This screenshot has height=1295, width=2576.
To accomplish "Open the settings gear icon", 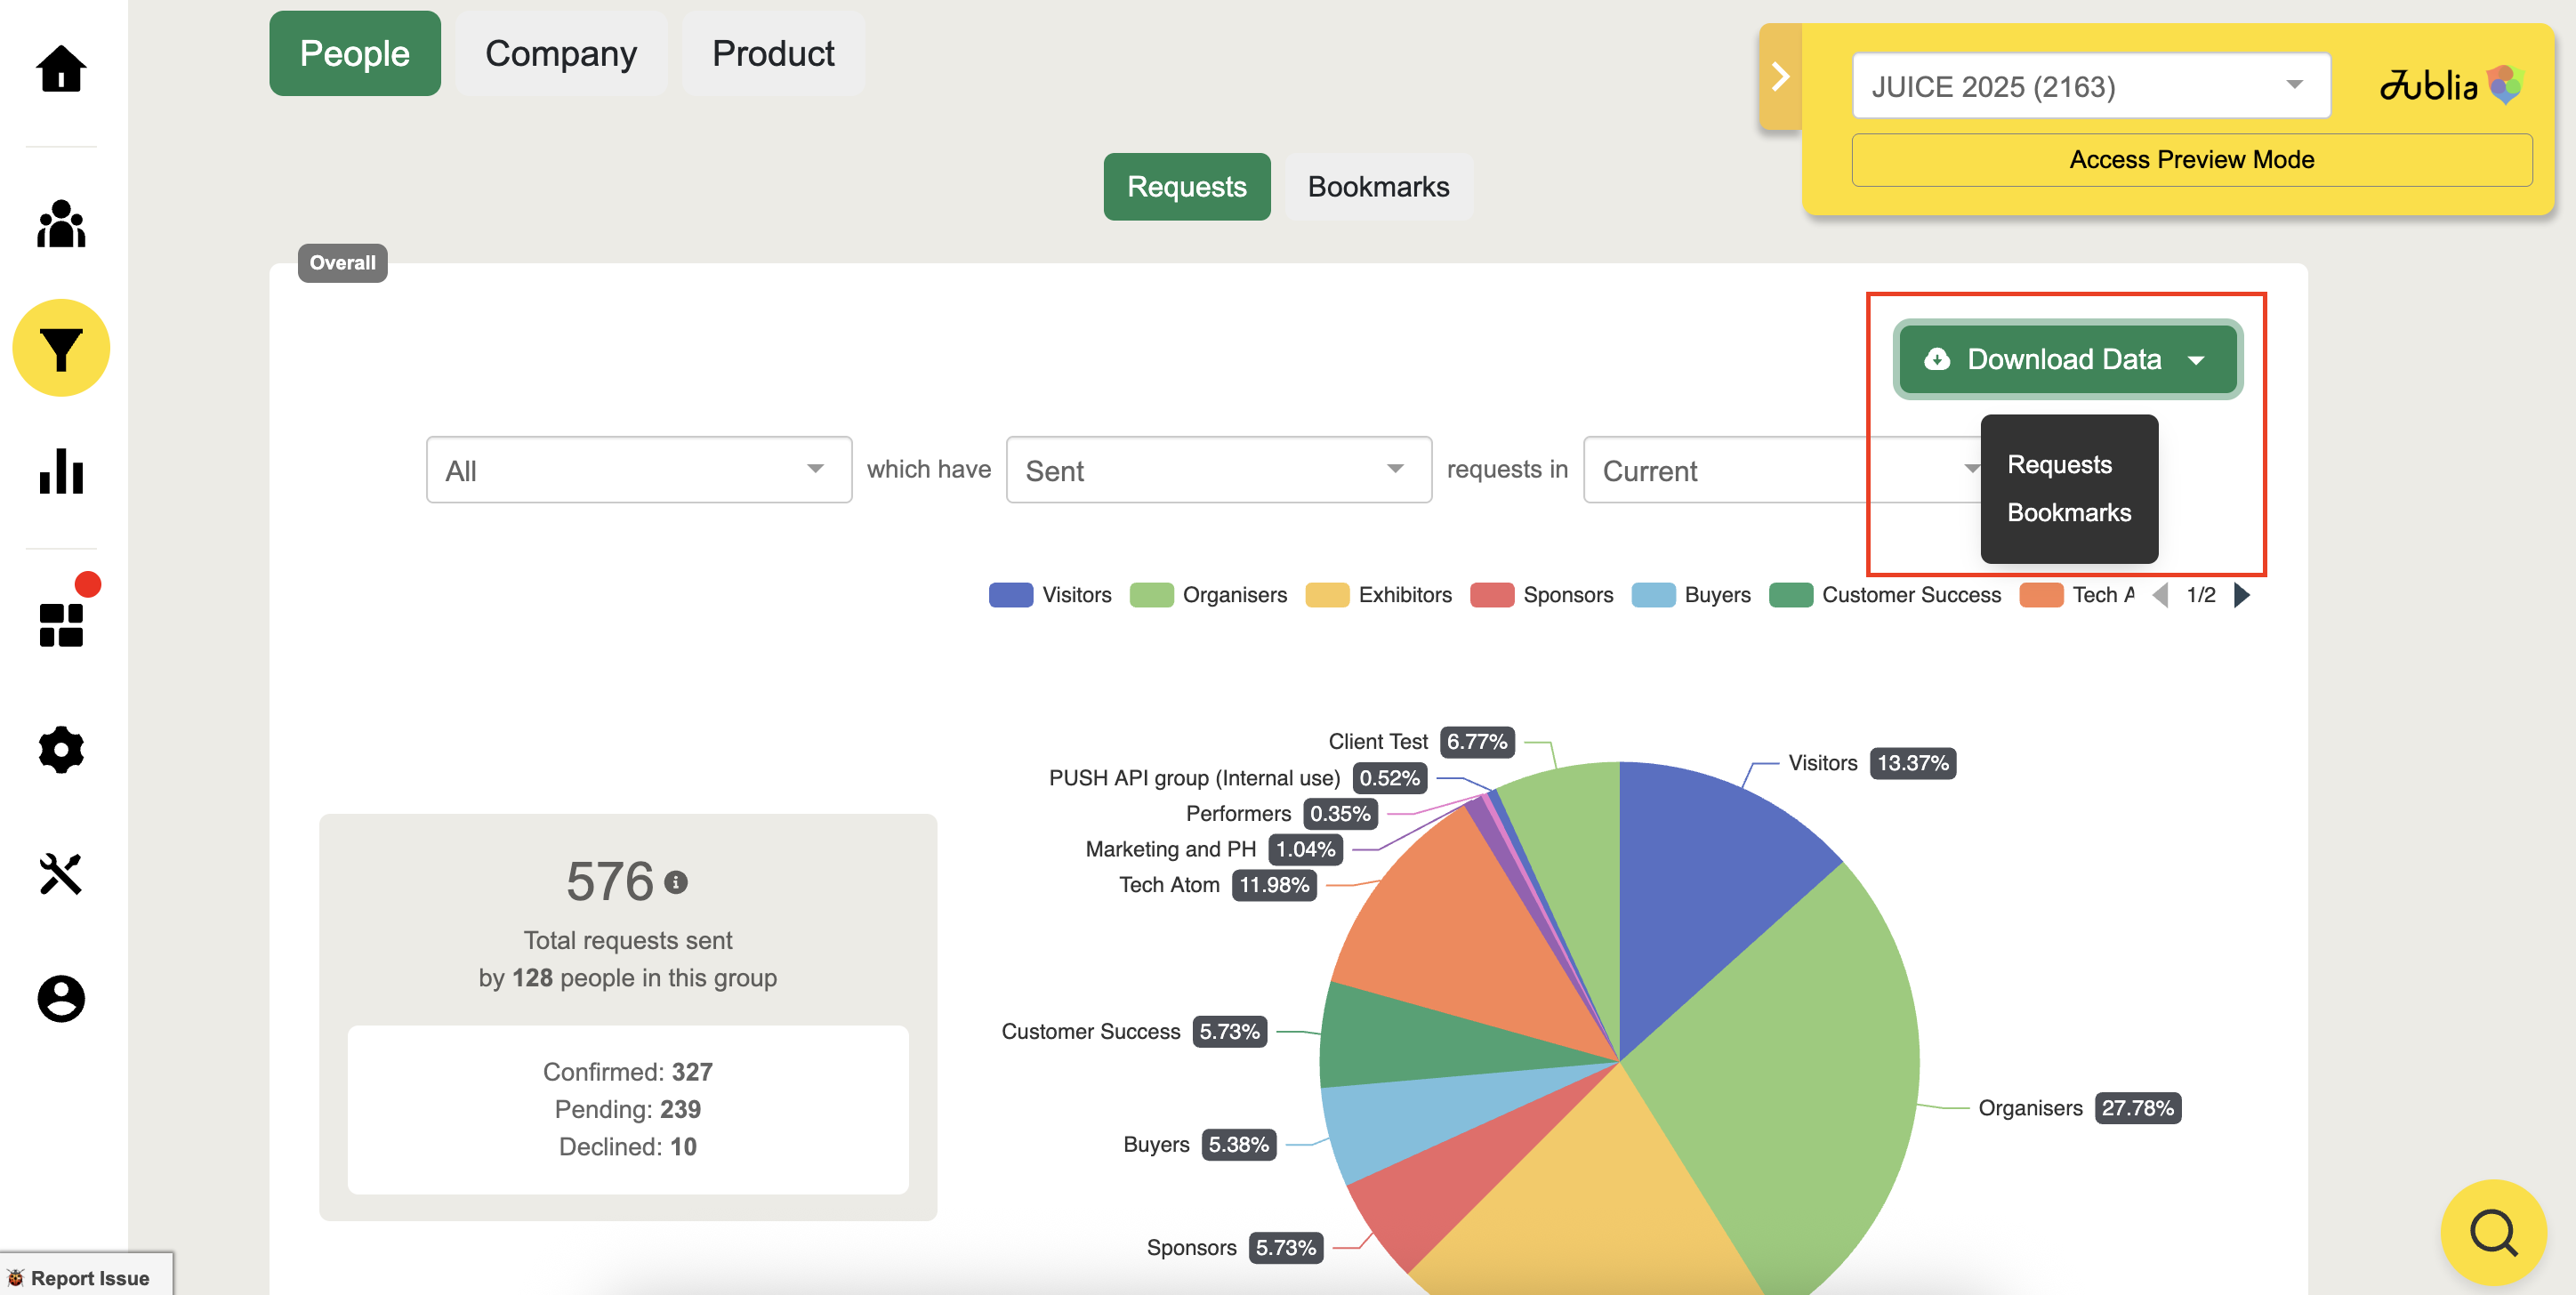I will (61, 749).
